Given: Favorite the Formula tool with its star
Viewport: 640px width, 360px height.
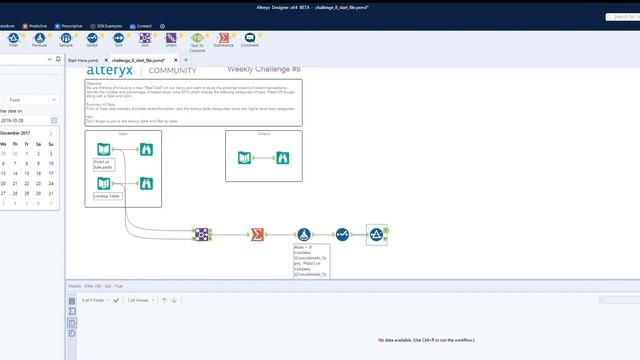Looking at the screenshot, I should coord(50,36).
